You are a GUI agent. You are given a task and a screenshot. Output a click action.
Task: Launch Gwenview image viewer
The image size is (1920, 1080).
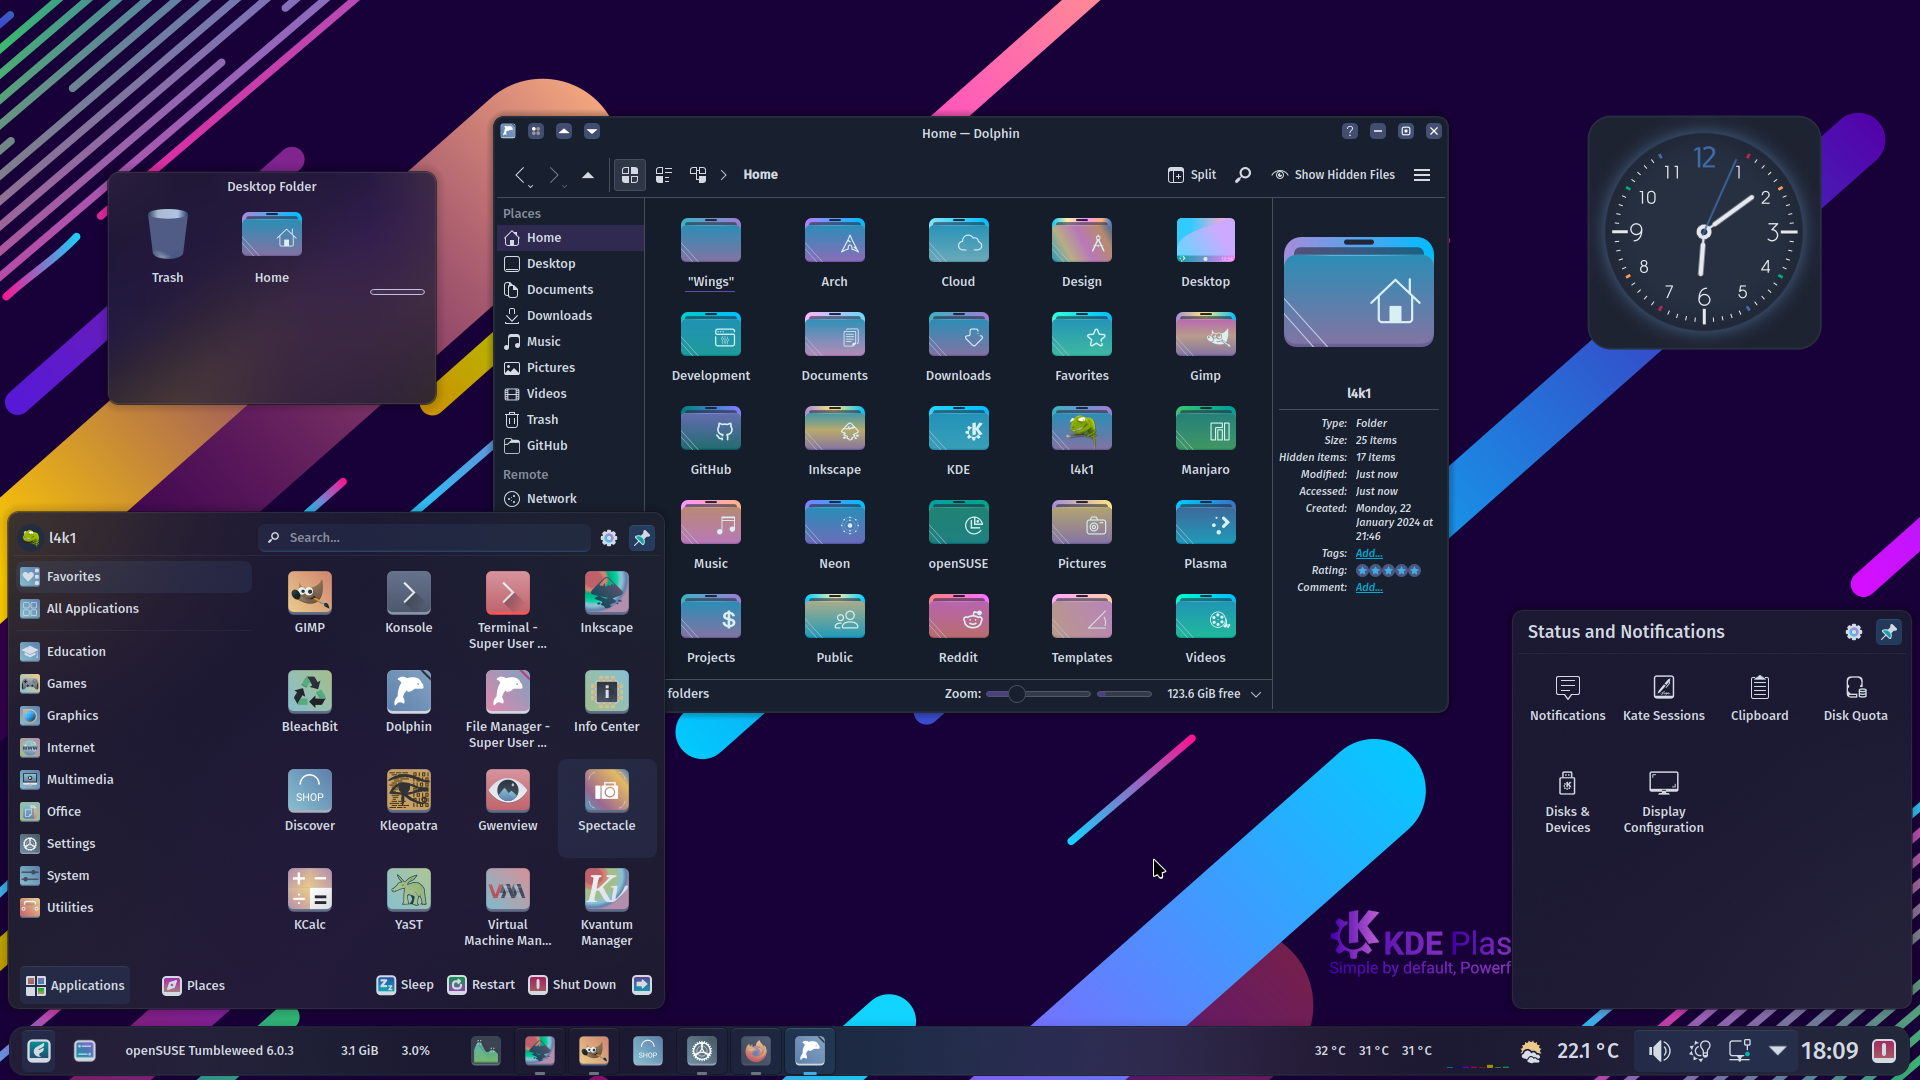click(507, 800)
